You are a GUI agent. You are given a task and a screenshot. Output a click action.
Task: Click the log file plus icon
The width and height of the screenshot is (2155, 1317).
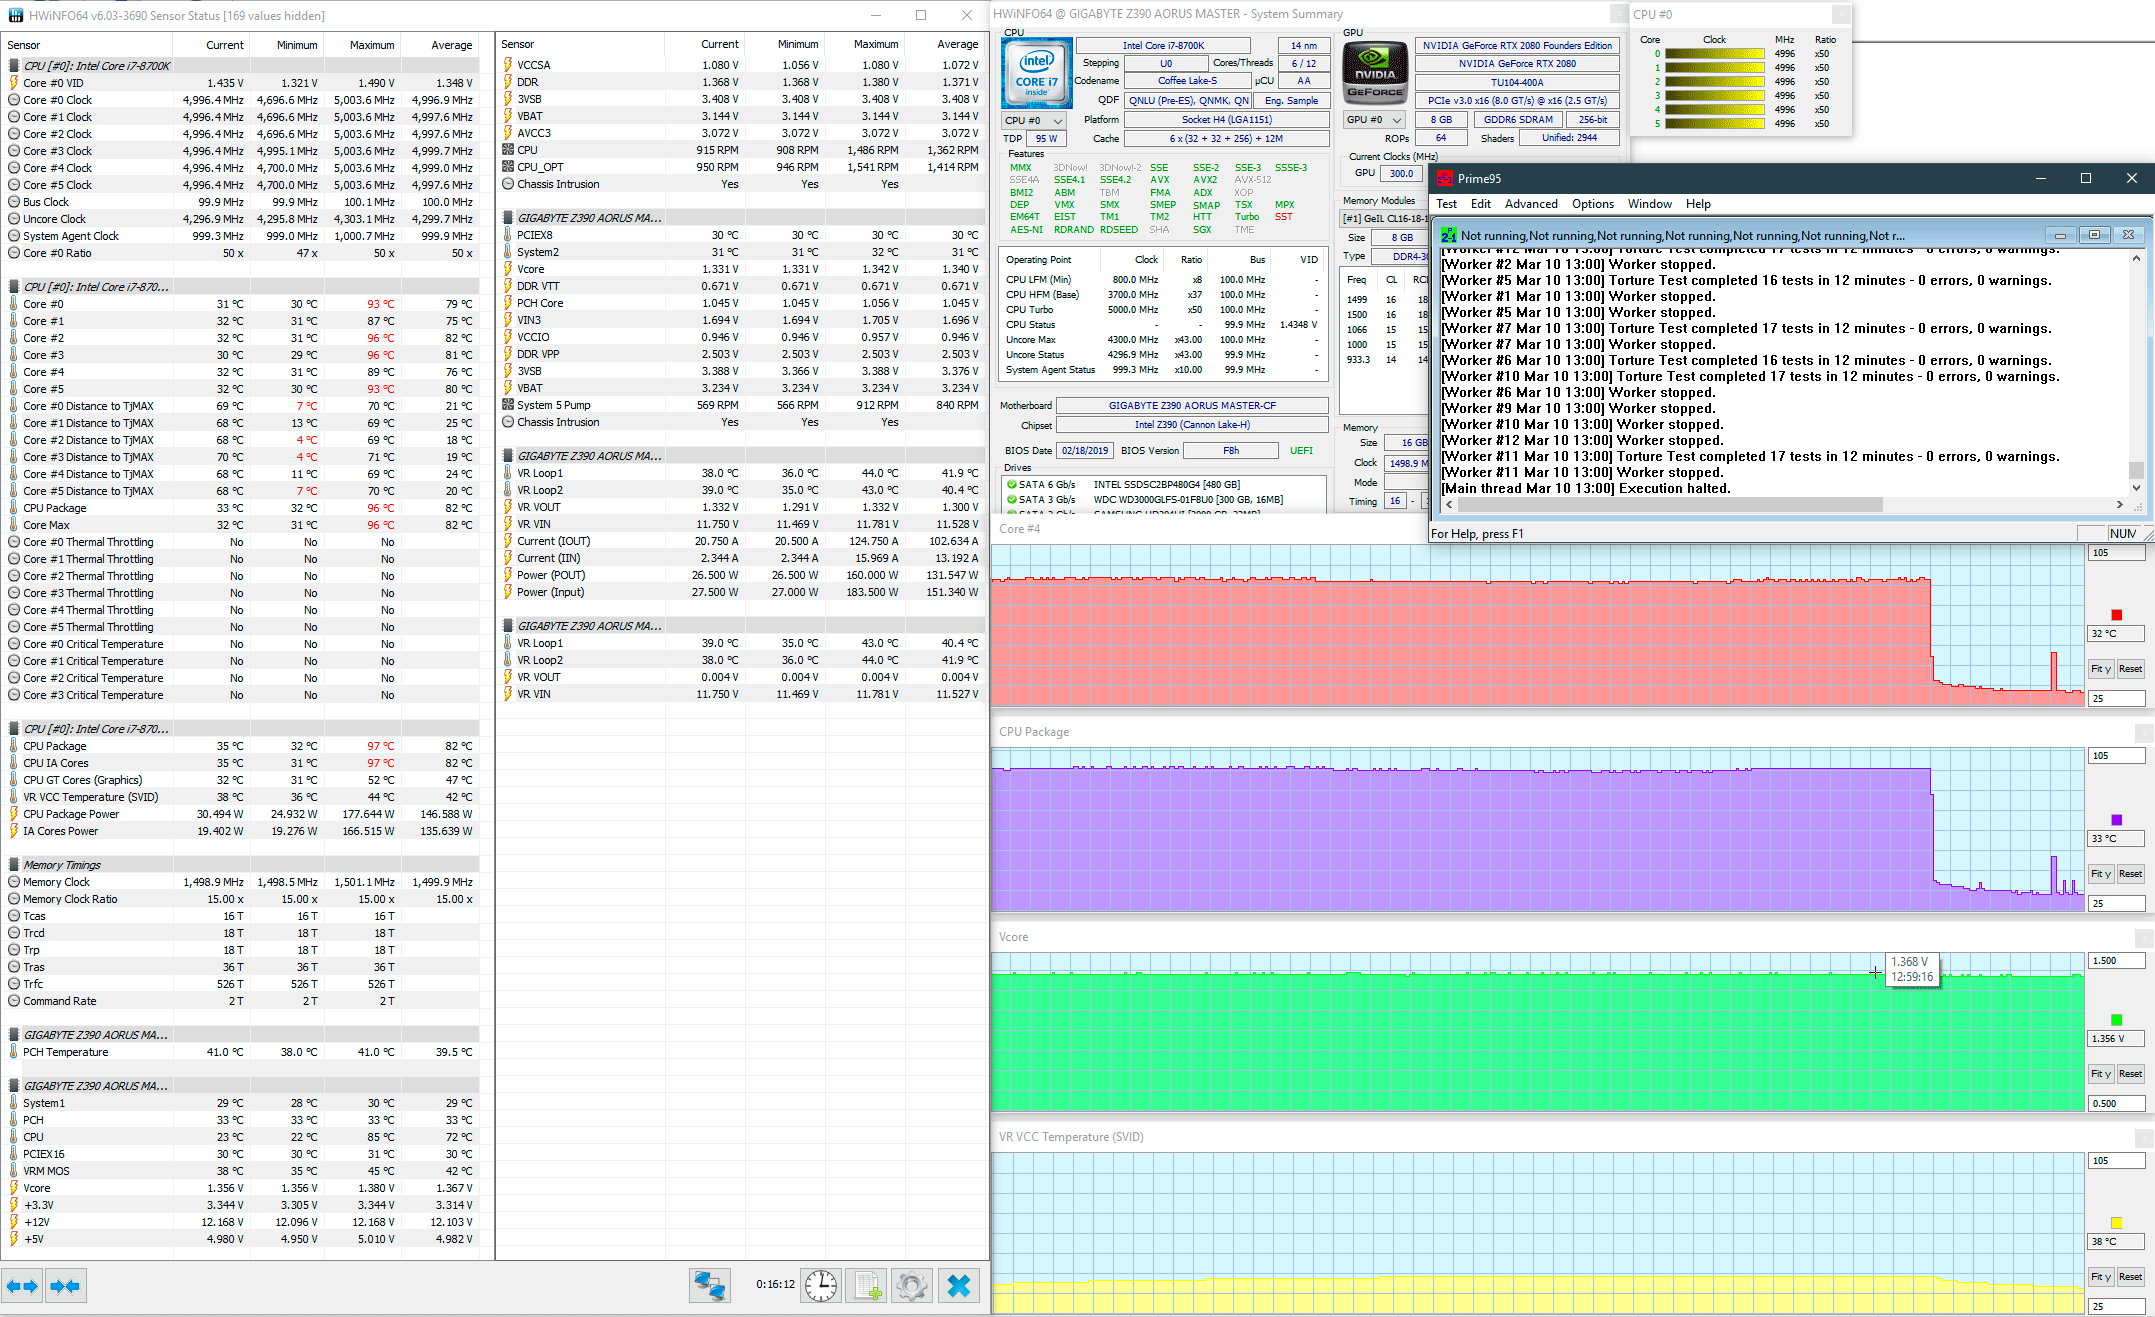coord(866,1285)
